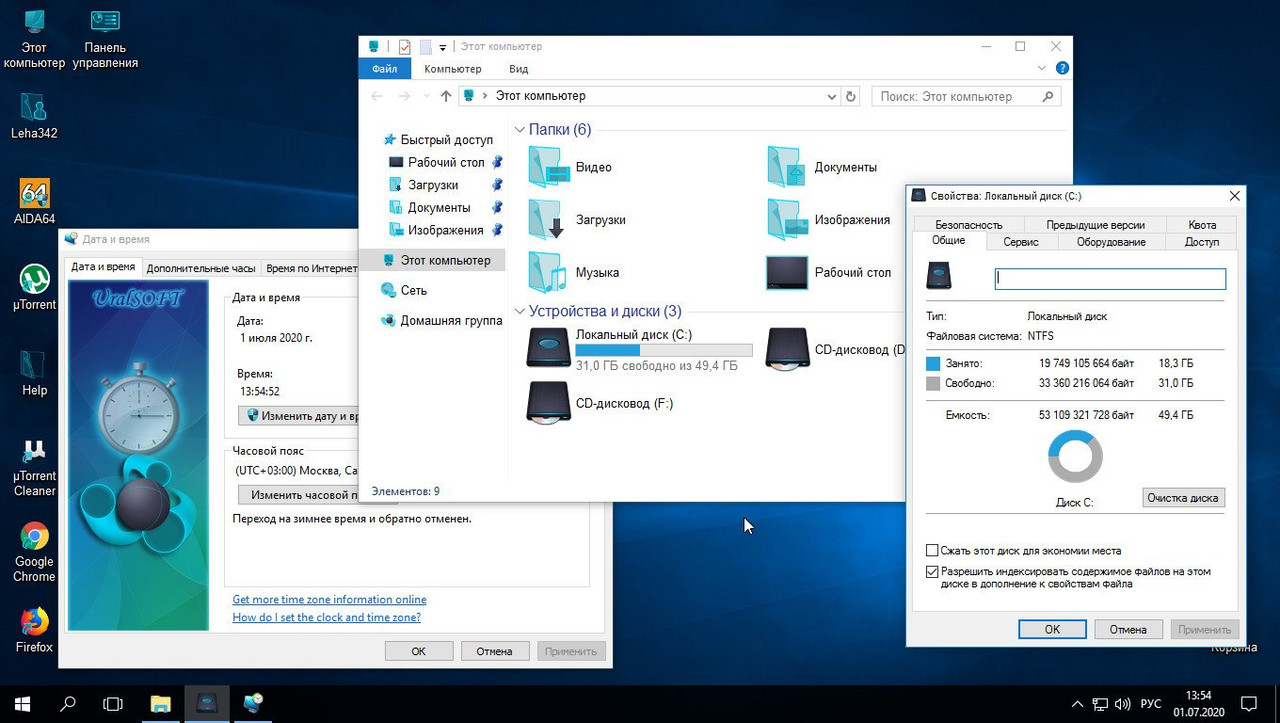1280x723 pixels.
Task: Uncheck Разрешить индексировать содержимое файлов
Action: tap(932, 572)
